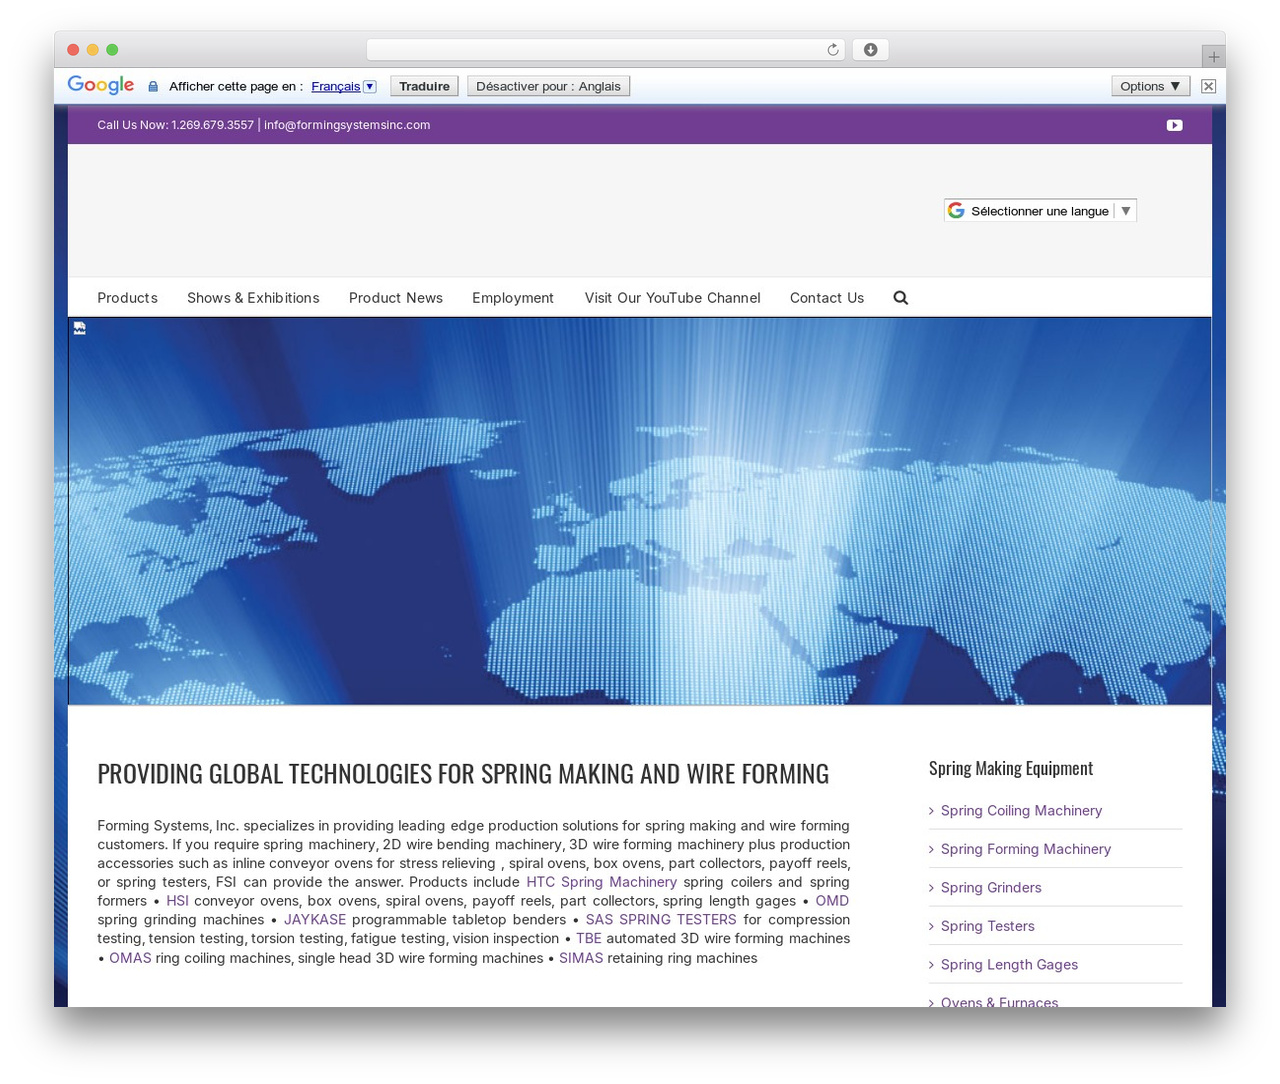Visit the JAYKASE link
Viewport: 1280px width, 1084px height.
click(315, 920)
